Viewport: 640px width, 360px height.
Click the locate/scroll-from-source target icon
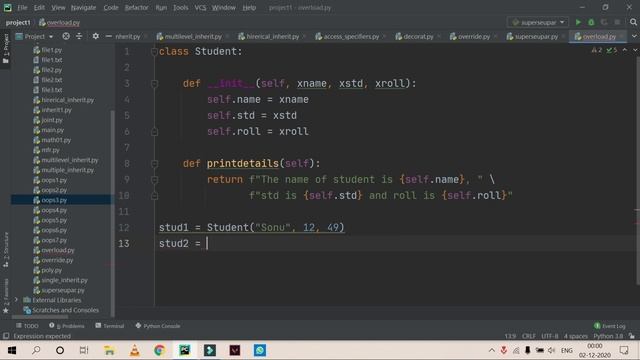pos(66,36)
